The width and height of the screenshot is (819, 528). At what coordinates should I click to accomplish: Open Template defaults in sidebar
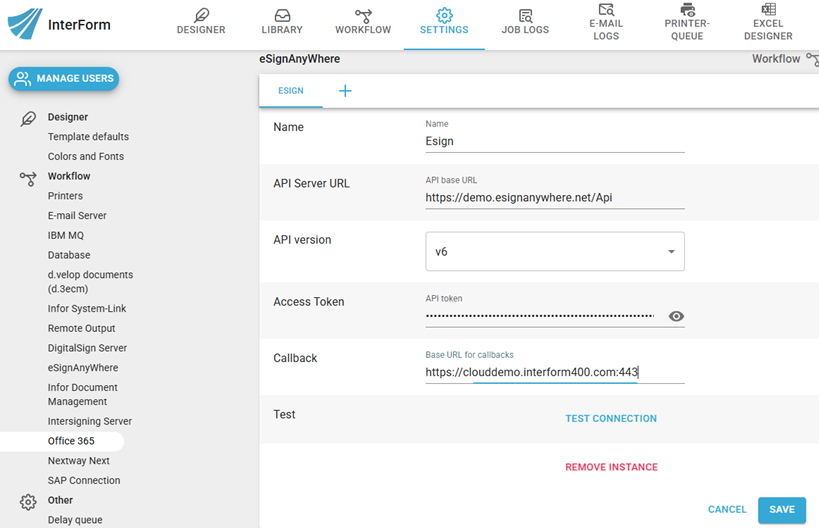point(88,137)
